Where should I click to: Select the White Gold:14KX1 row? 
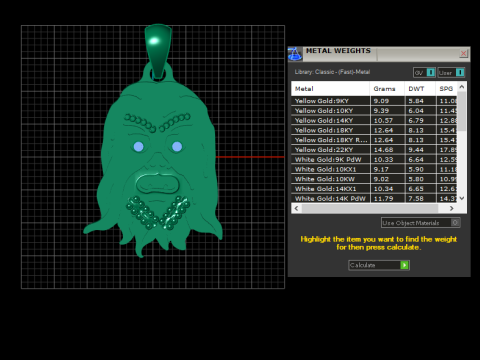[374, 189]
